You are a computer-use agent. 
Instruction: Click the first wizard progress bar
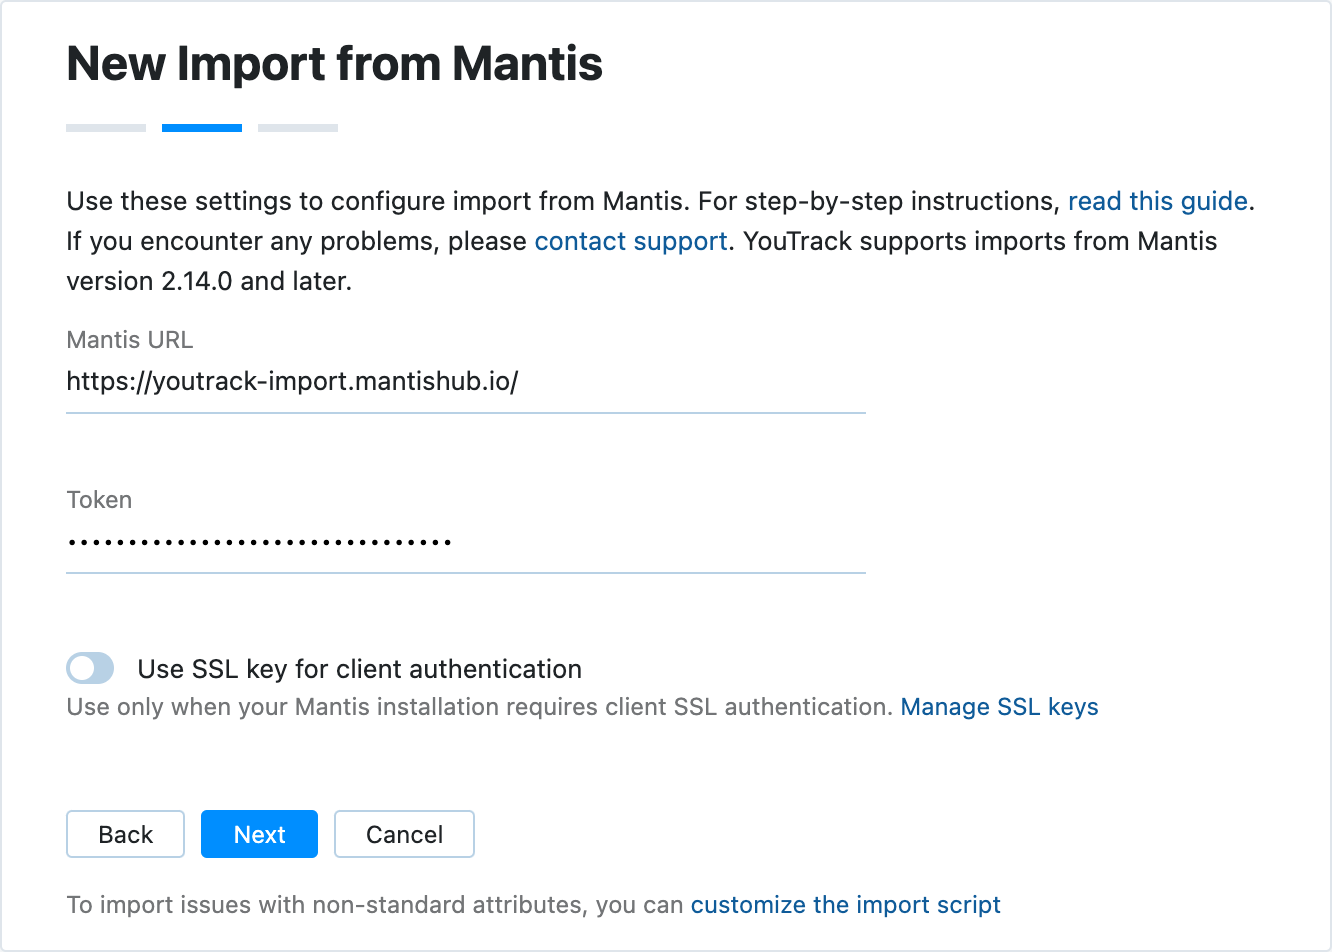point(105,127)
